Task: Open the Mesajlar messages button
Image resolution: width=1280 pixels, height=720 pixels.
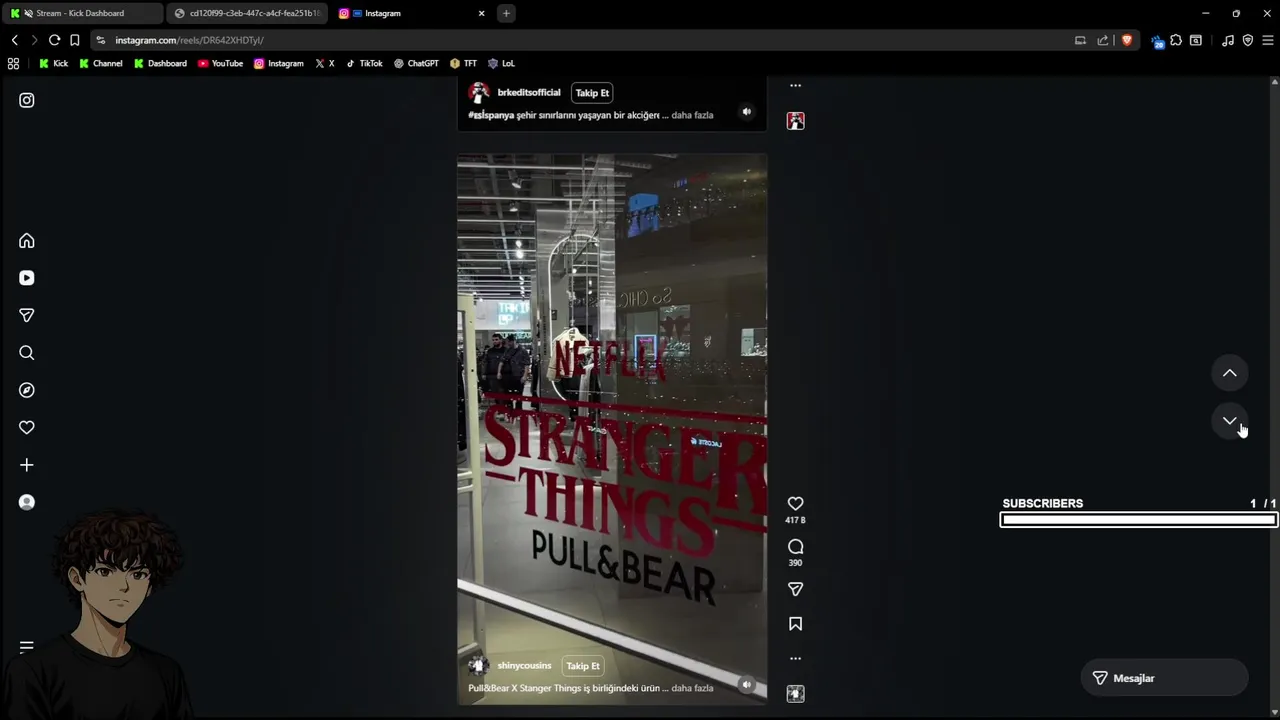Action: click(1164, 678)
